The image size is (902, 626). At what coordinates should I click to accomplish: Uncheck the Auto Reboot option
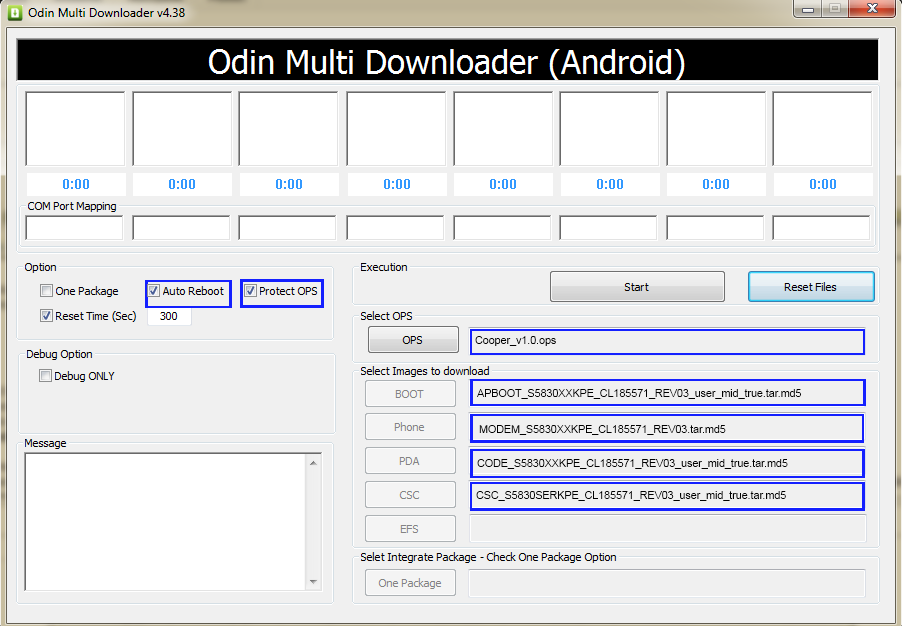click(154, 291)
